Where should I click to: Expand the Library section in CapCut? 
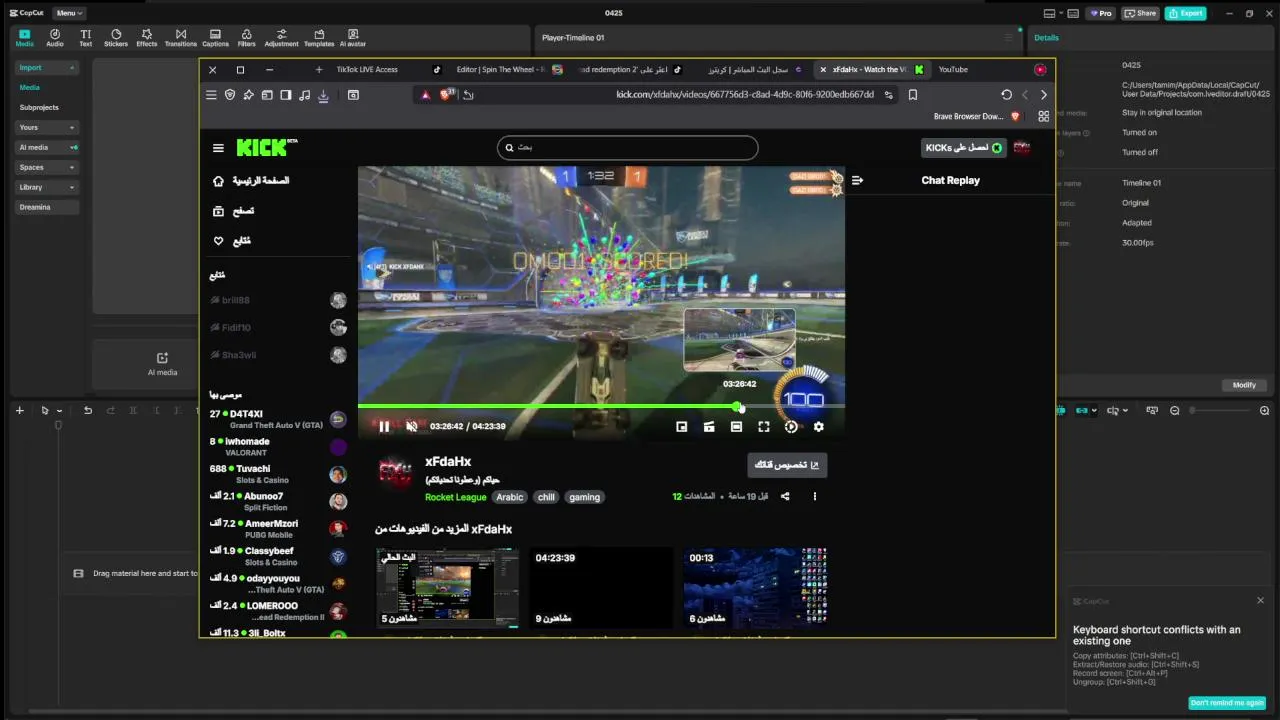coord(46,187)
